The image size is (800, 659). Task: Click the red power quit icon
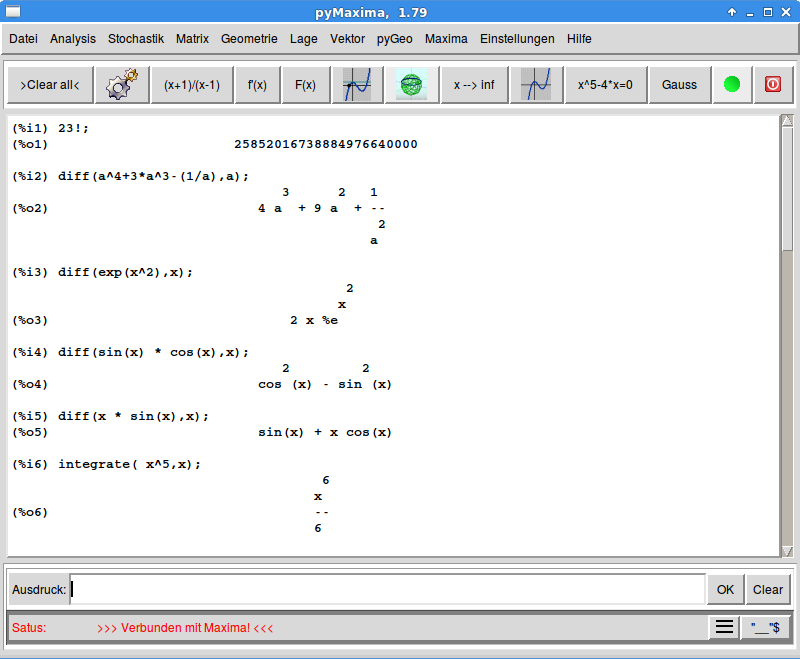point(773,85)
